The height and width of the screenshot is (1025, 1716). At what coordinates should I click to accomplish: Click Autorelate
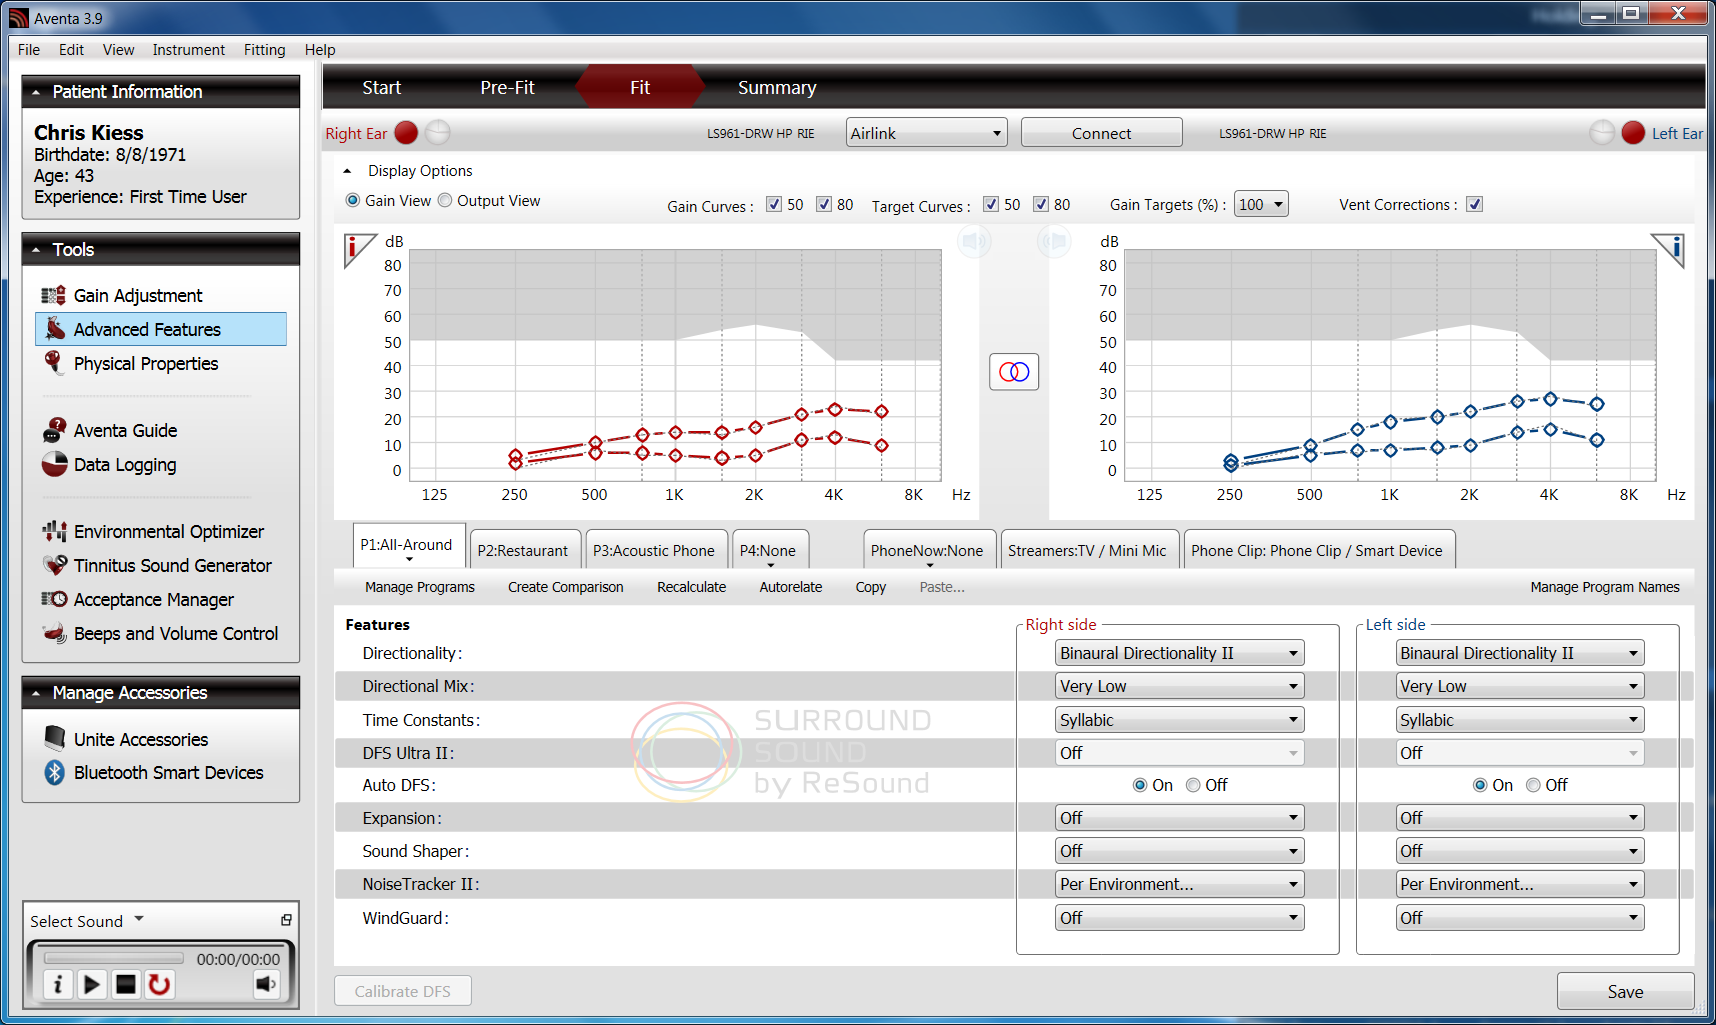(x=790, y=587)
